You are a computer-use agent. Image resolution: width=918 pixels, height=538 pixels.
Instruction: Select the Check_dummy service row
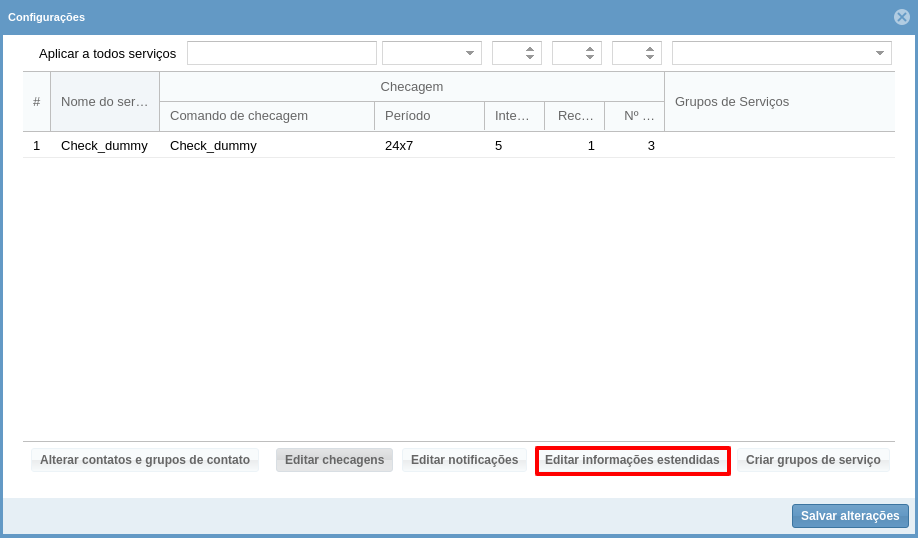coord(104,146)
